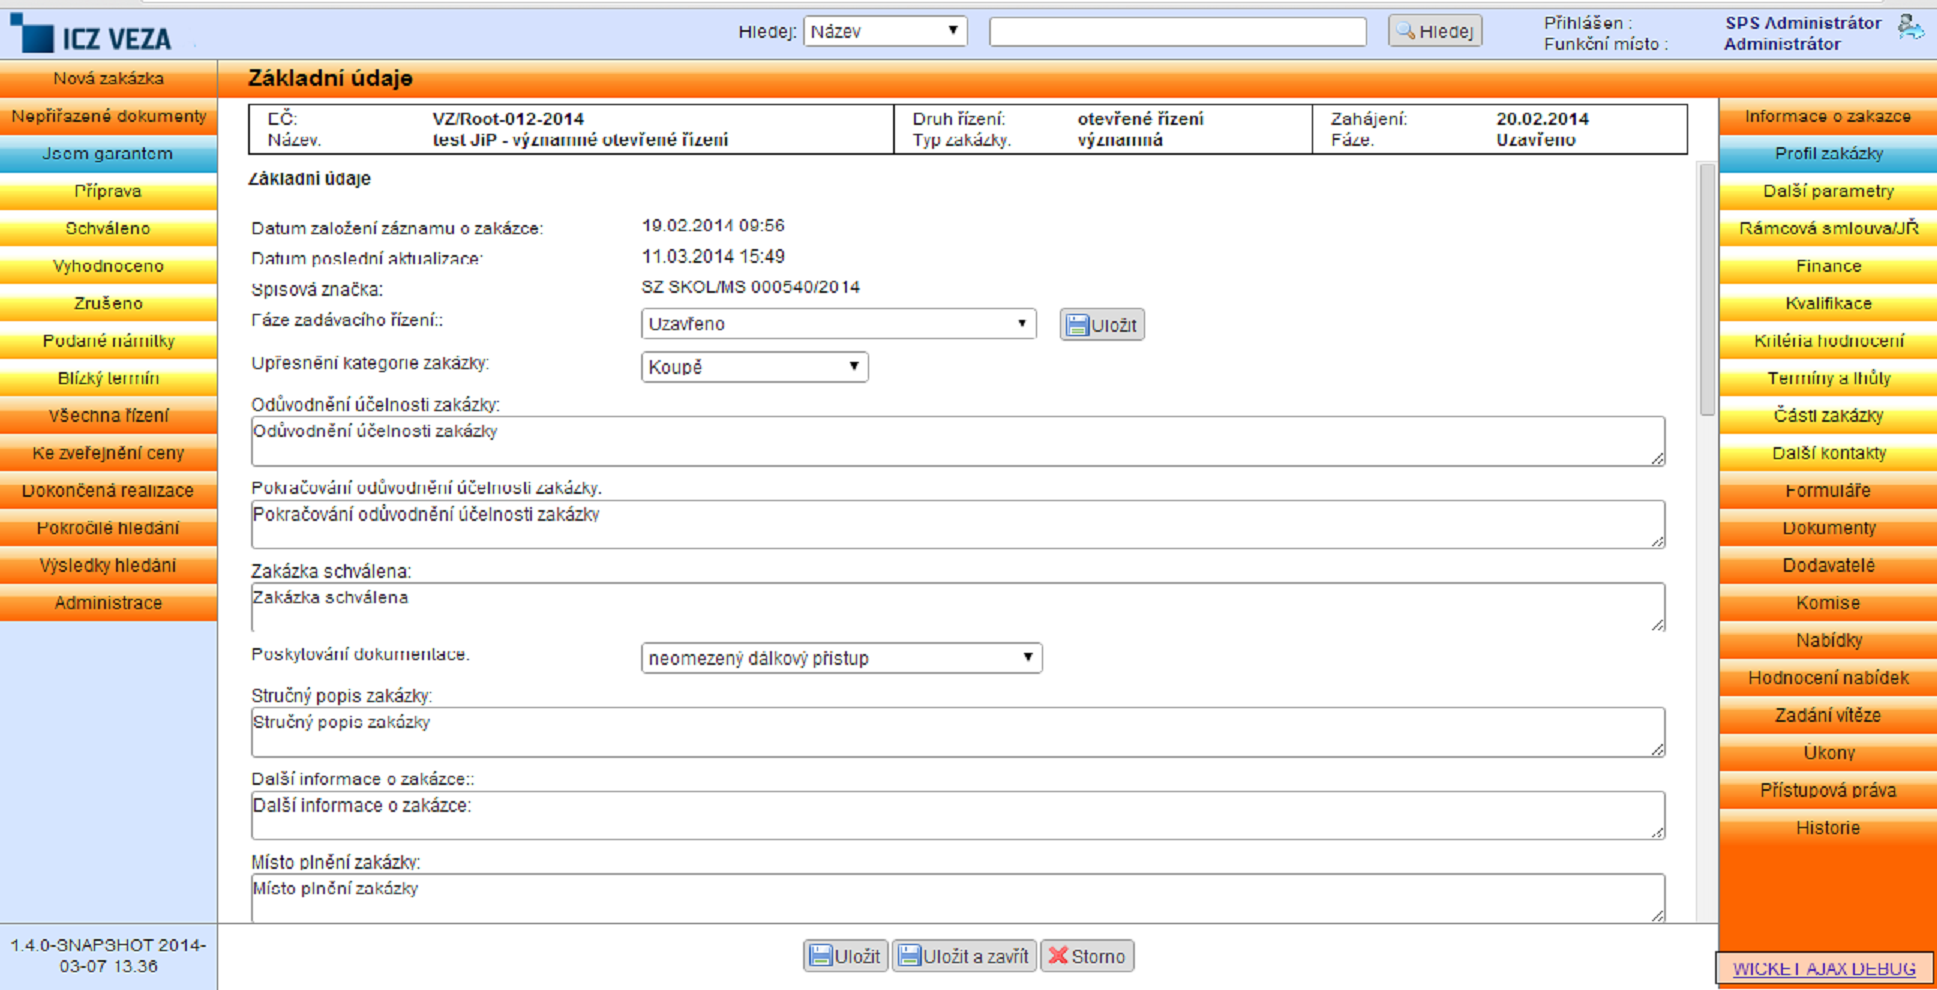Open Termíny a lhůty section

(x=1828, y=378)
